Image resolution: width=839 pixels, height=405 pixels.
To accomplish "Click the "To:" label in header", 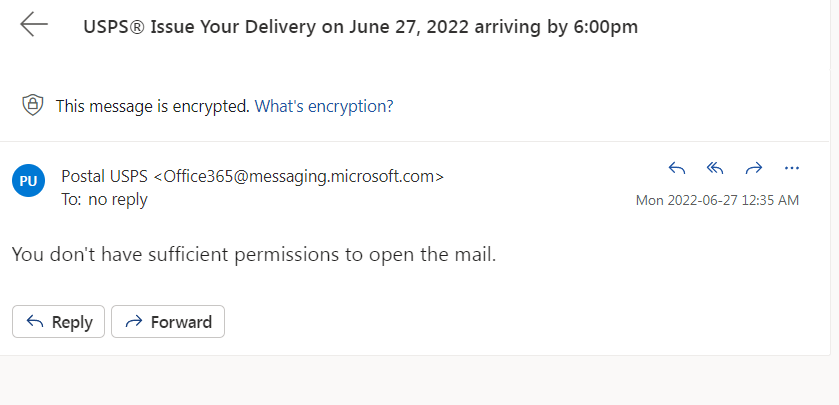I will 72,200.
